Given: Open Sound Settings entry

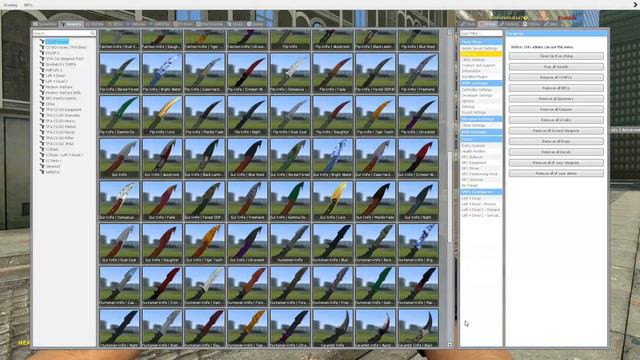Looking at the screenshot, I should (x=481, y=112).
